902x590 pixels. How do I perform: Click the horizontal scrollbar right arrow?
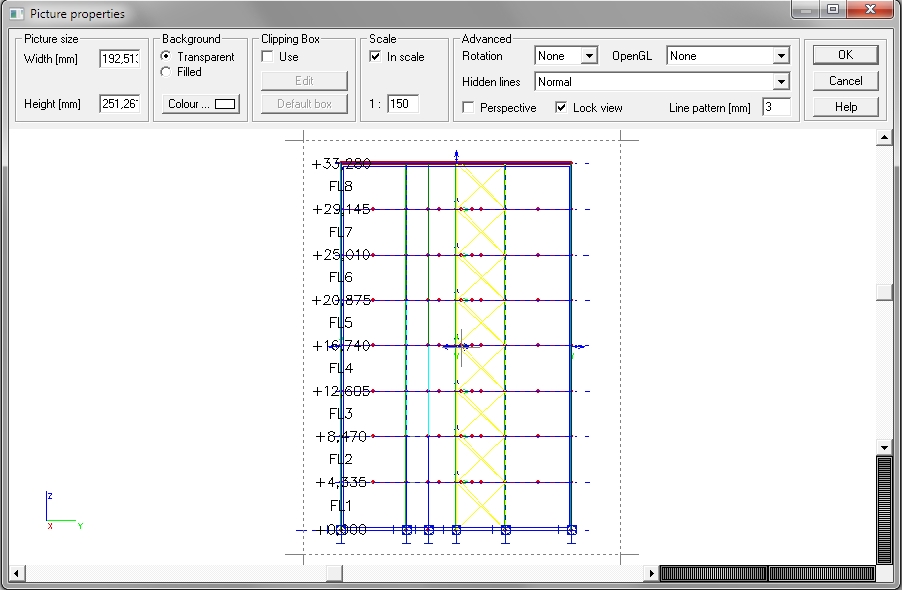651,573
